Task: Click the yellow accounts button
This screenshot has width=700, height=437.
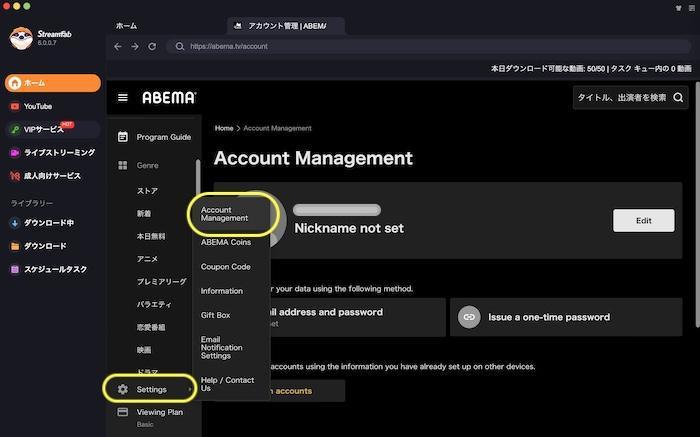Action: [307, 391]
